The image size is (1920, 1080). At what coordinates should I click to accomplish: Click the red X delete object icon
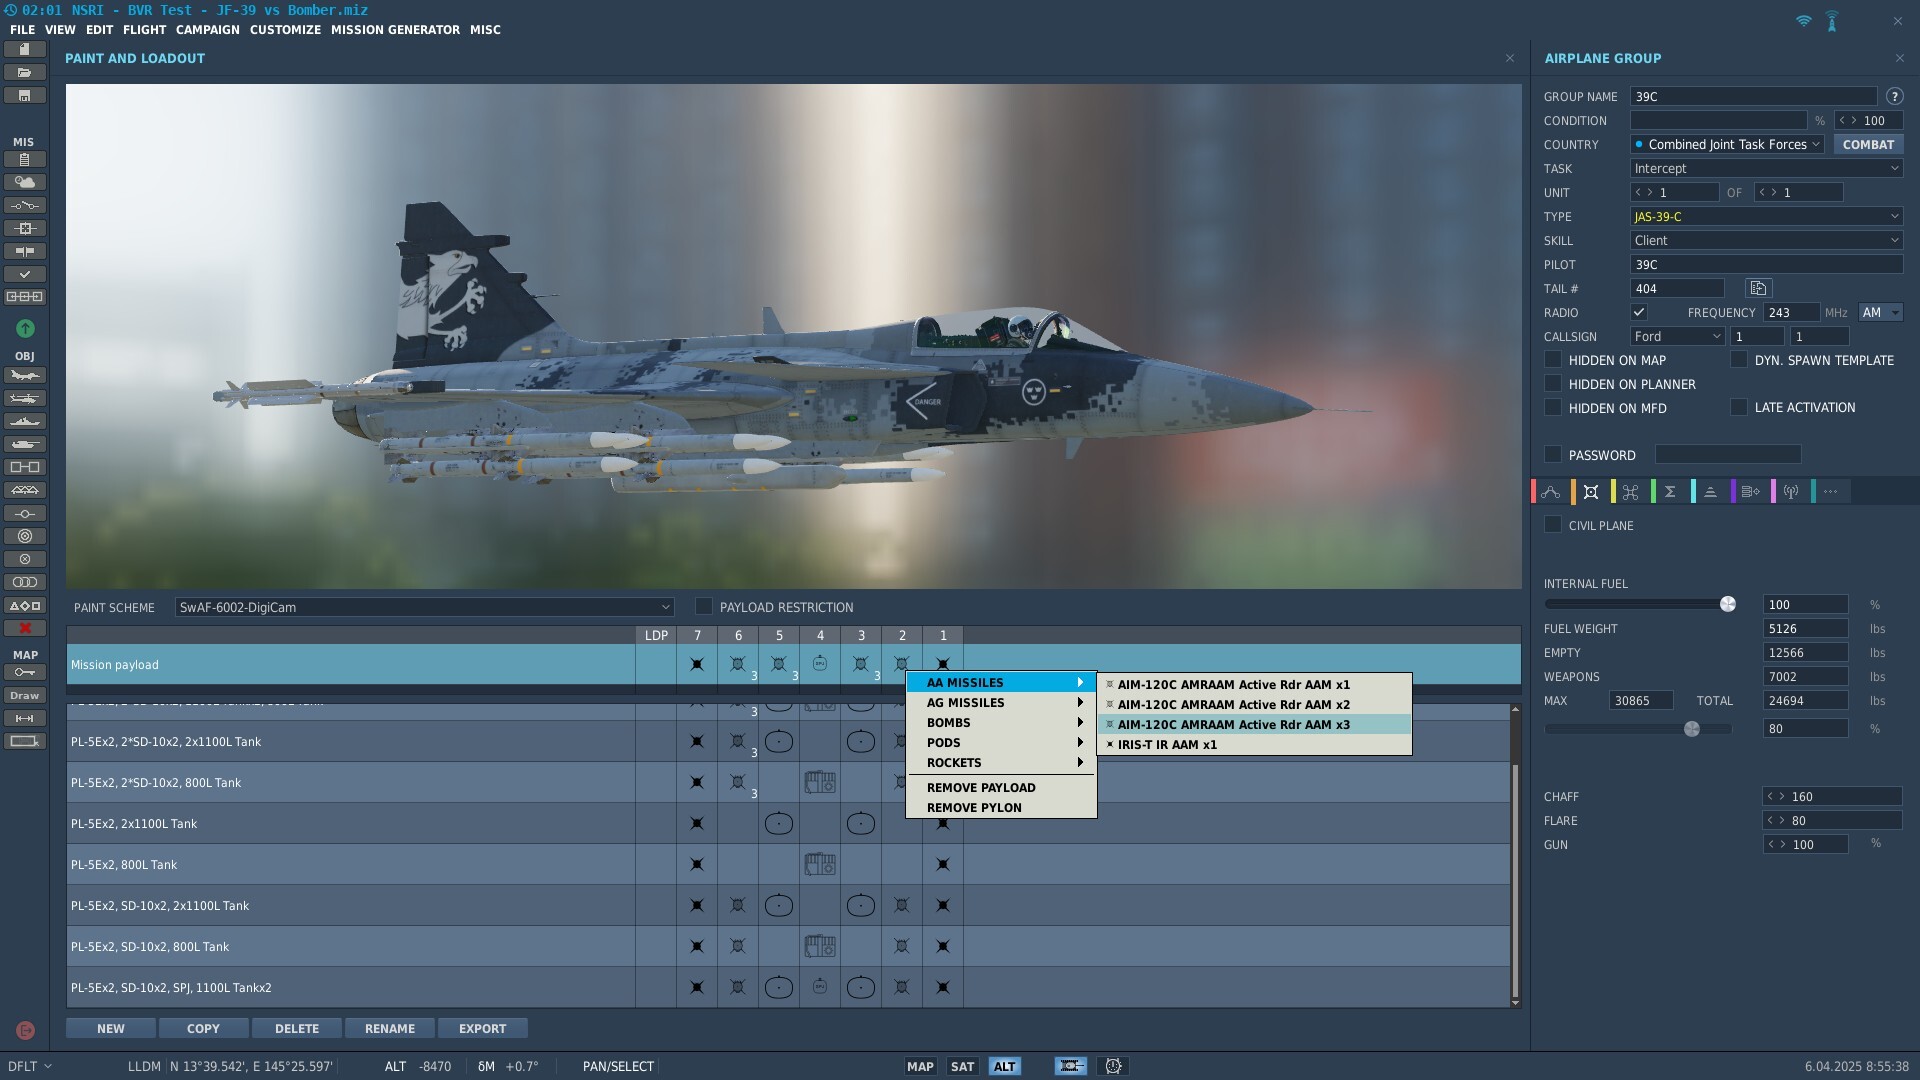pyautogui.click(x=25, y=628)
